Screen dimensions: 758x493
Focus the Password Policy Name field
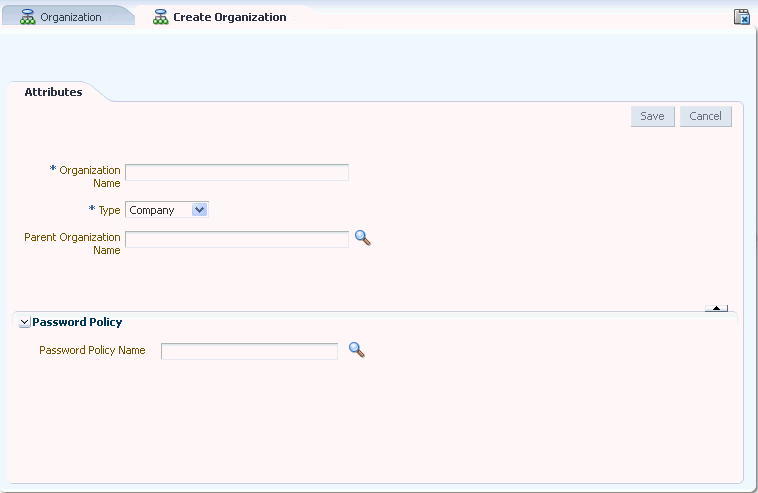pos(249,351)
